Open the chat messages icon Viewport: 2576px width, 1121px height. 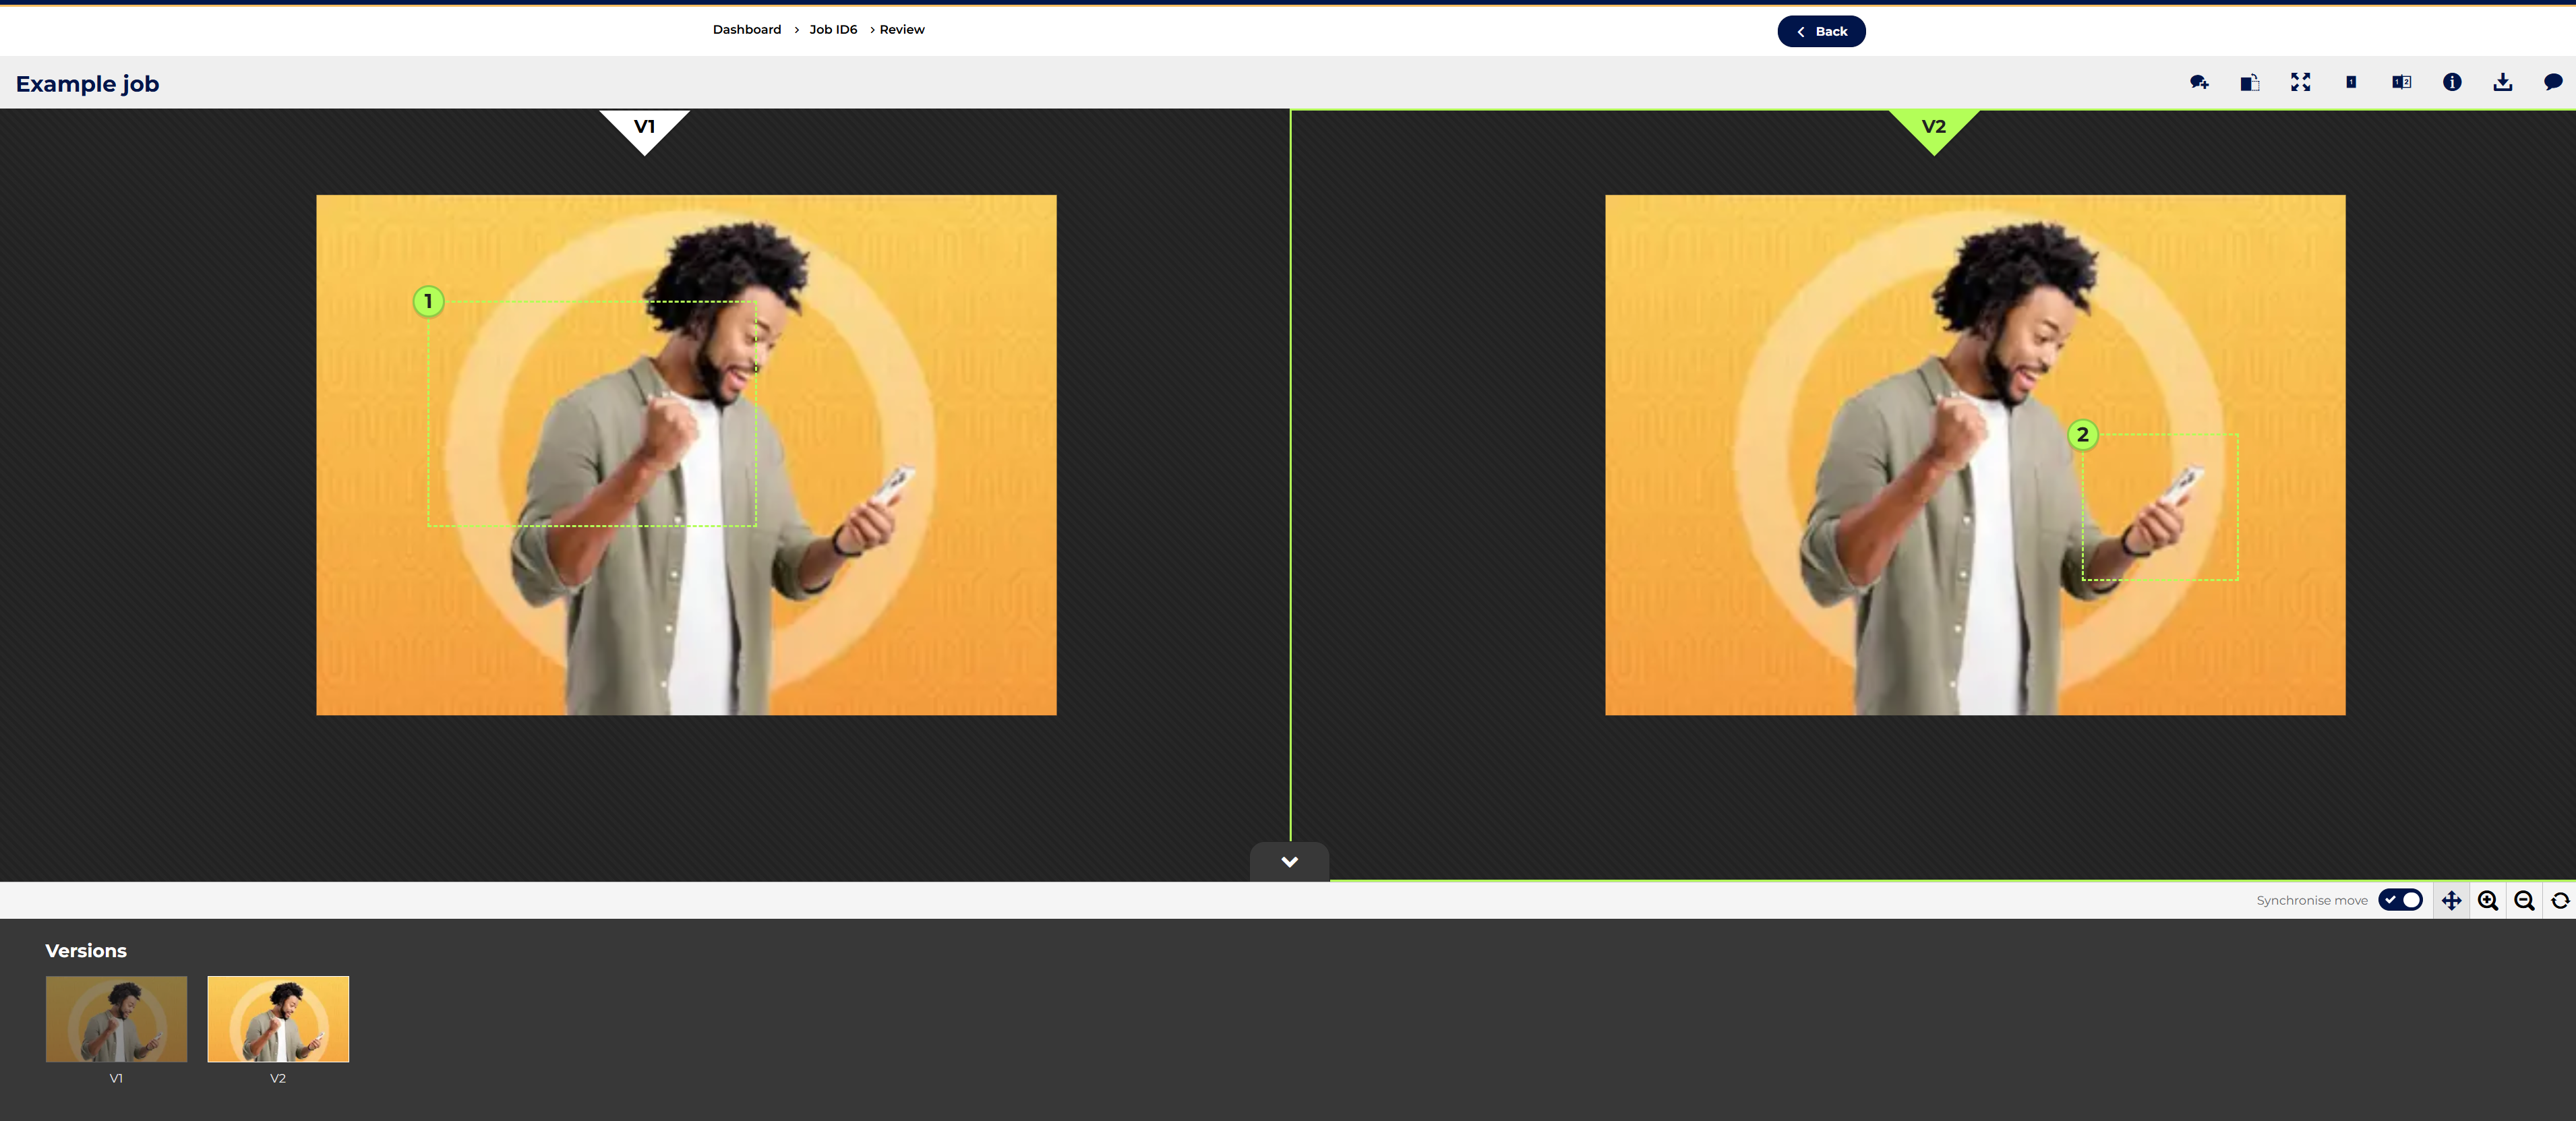(x=2553, y=82)
